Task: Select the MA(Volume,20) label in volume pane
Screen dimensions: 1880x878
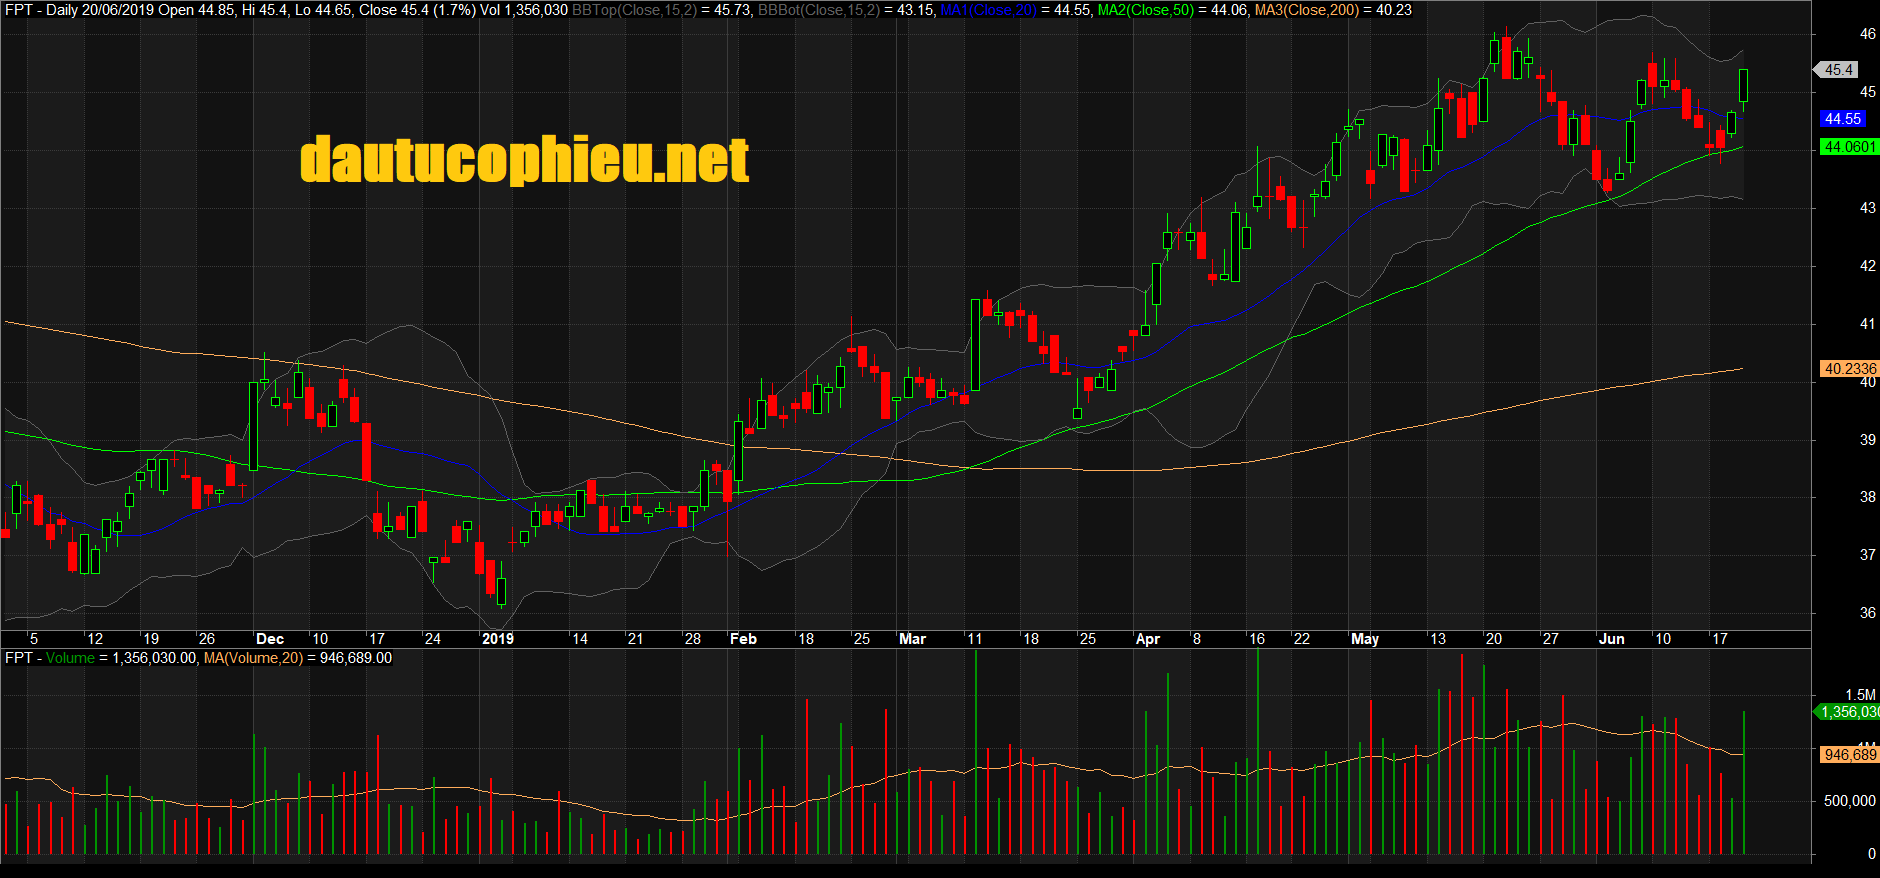Action: tap(253, 658)
